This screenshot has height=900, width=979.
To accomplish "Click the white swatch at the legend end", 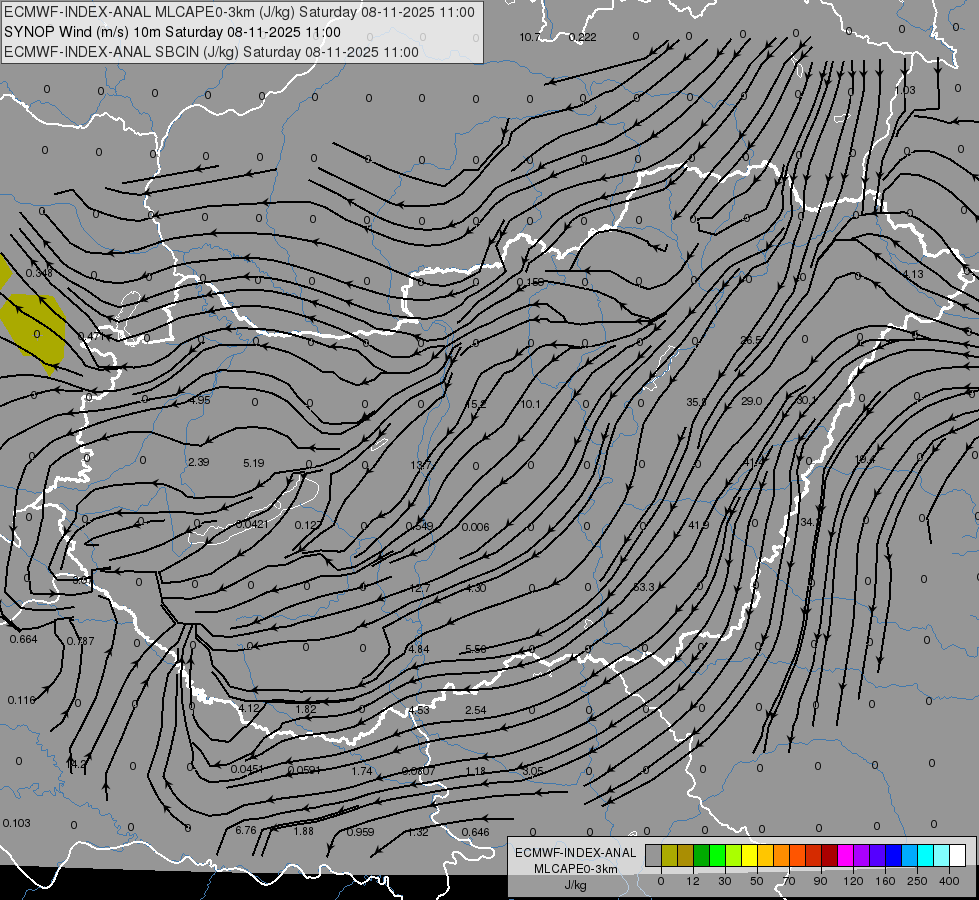I will (x=958, y=855).
